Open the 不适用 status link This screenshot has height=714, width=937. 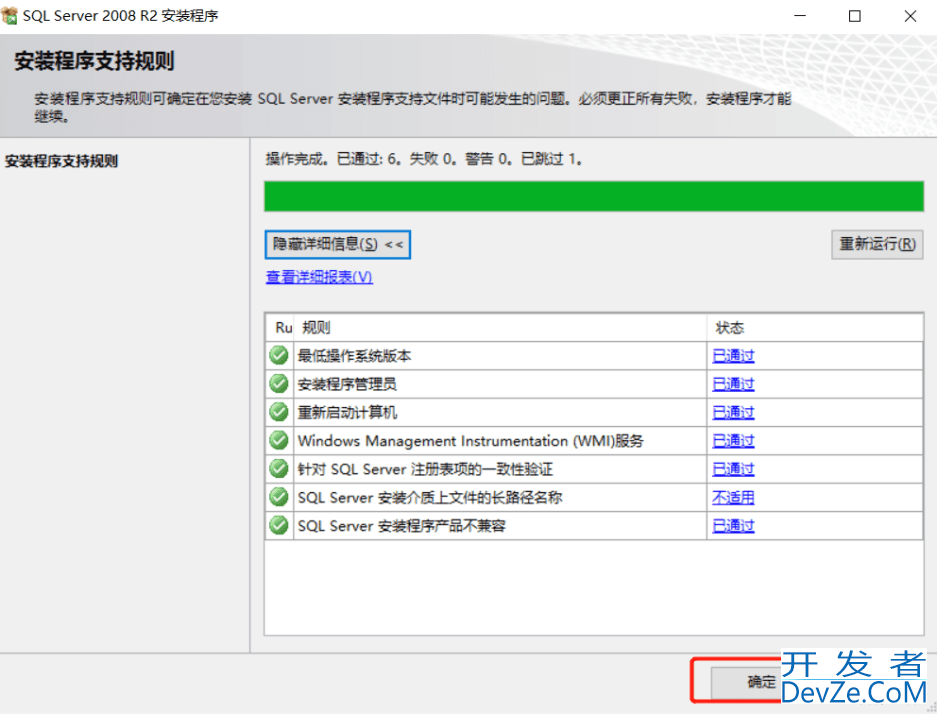pyautogui.click(x=733, y=498)
